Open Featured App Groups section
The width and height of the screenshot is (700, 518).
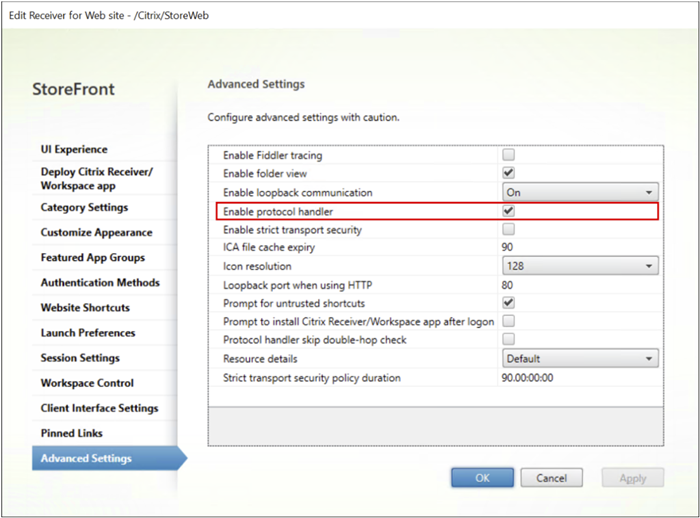point(93,258)
